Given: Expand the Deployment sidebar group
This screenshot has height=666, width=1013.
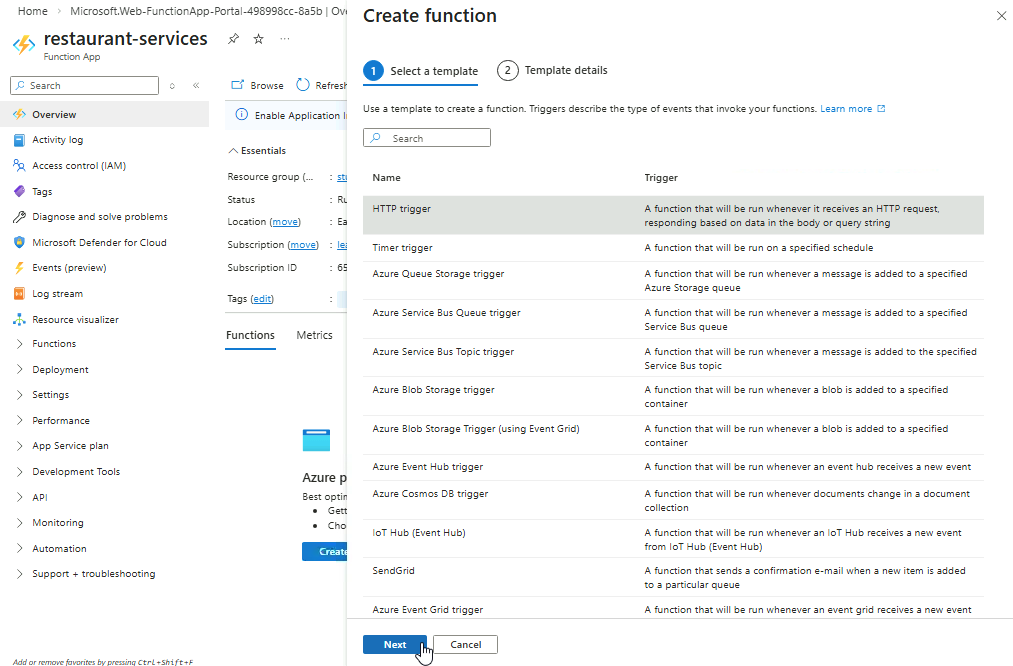Looking at the screenshot, I should (60, 370).
